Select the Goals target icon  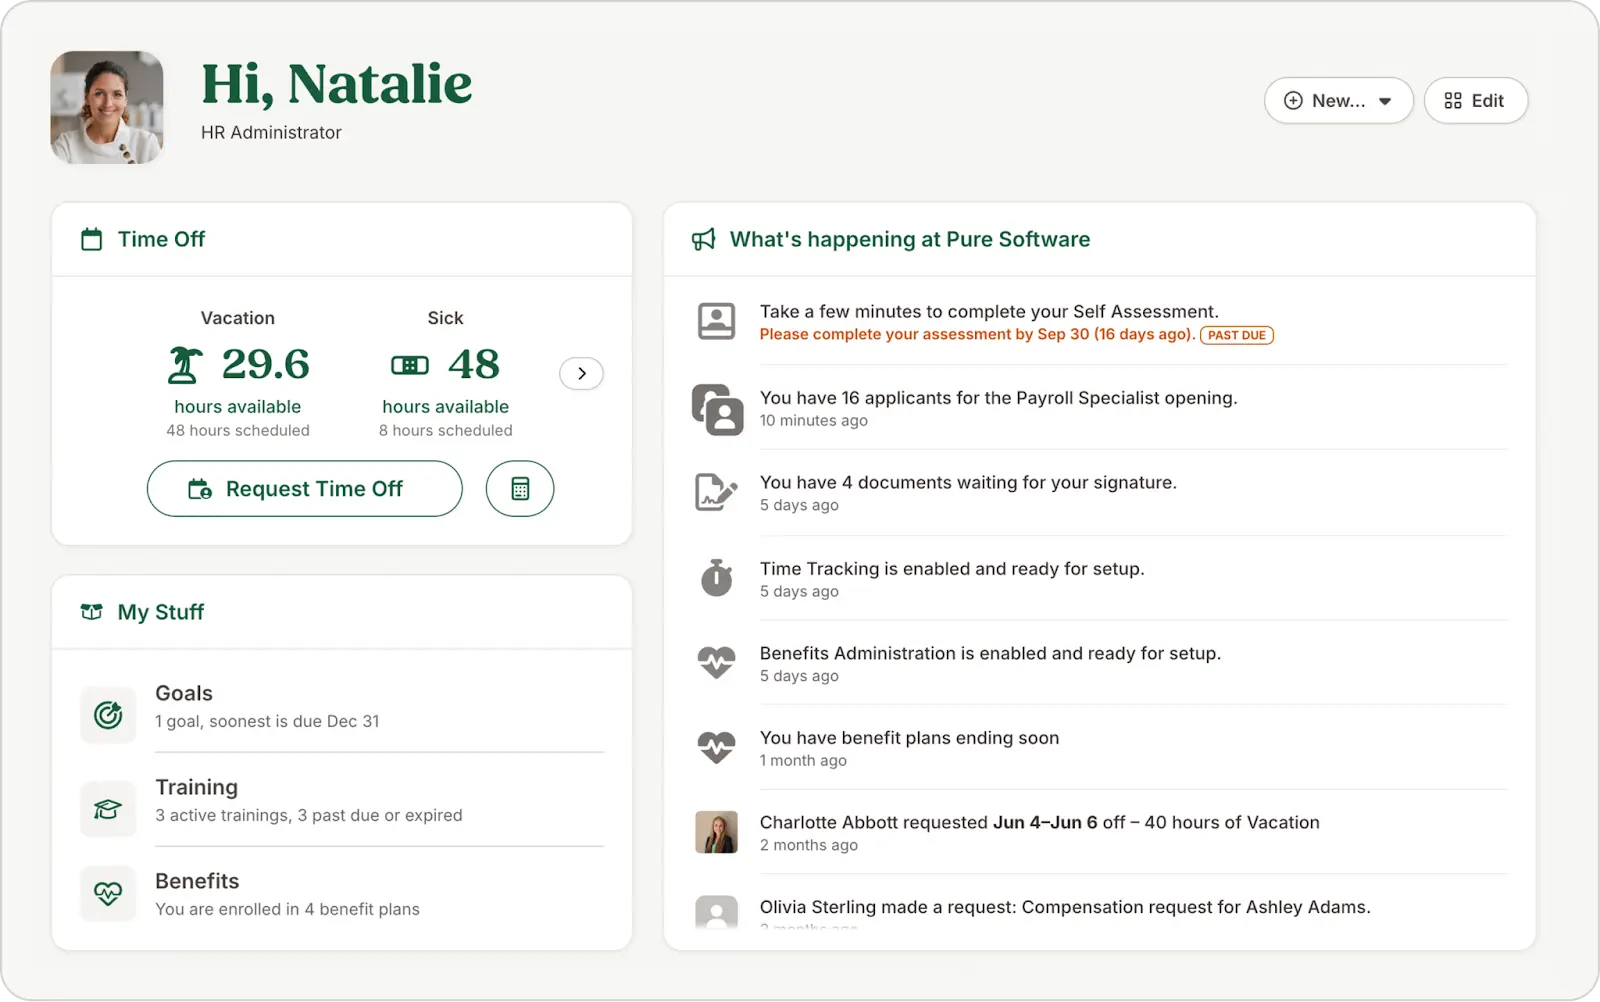point(107,714)
